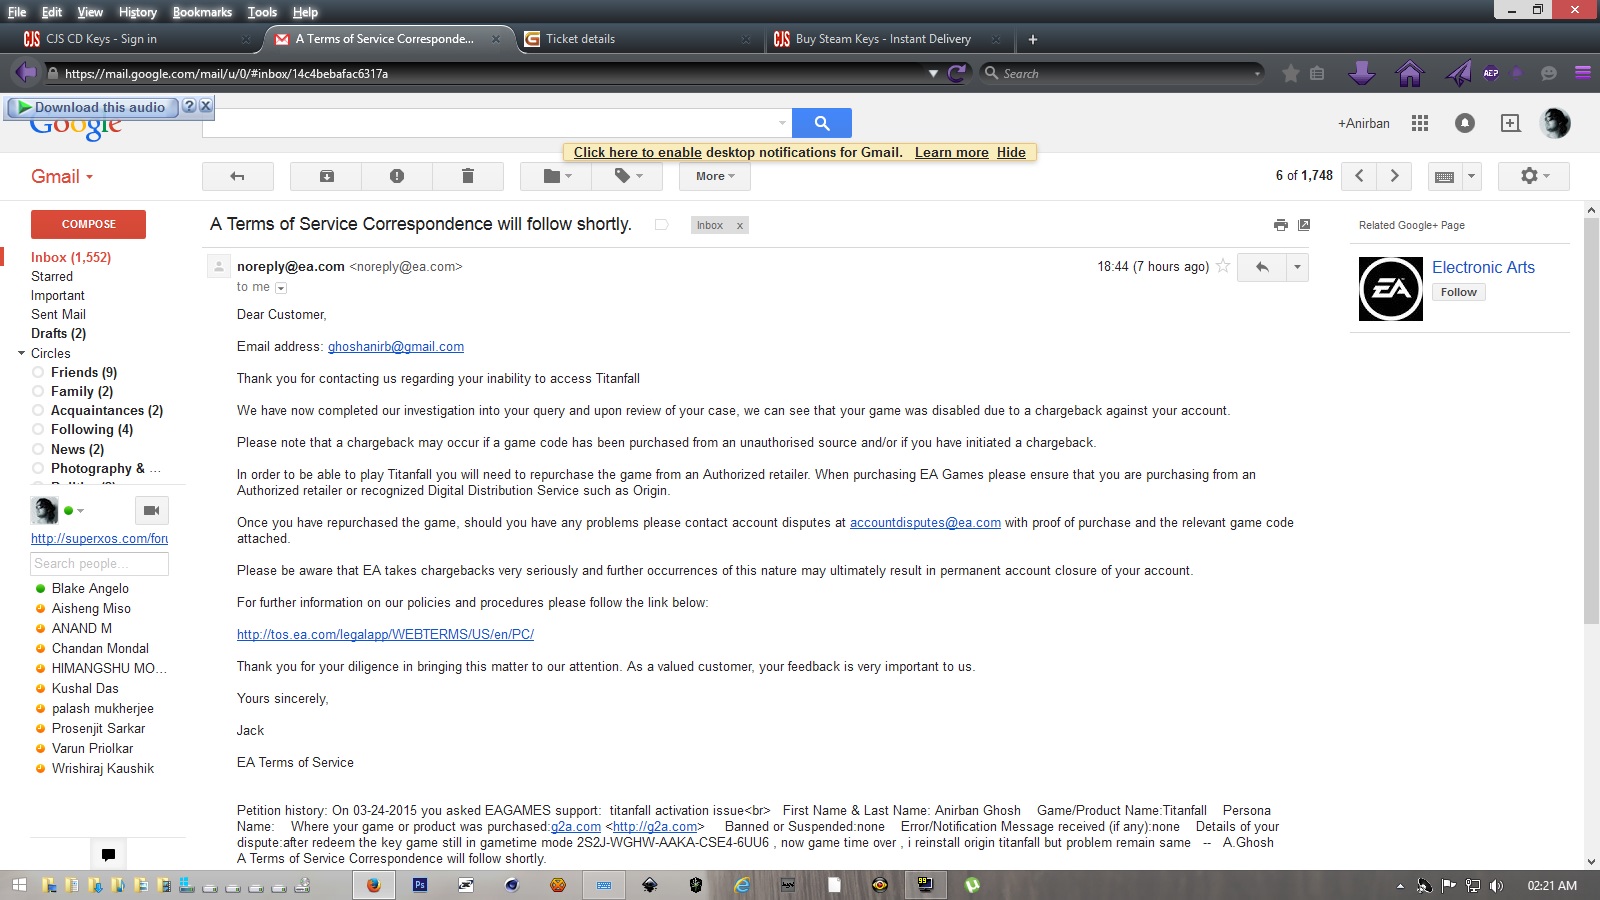Open Drafts (2) folder
Screen dimensions: 1600x900
tap(58, 333)
